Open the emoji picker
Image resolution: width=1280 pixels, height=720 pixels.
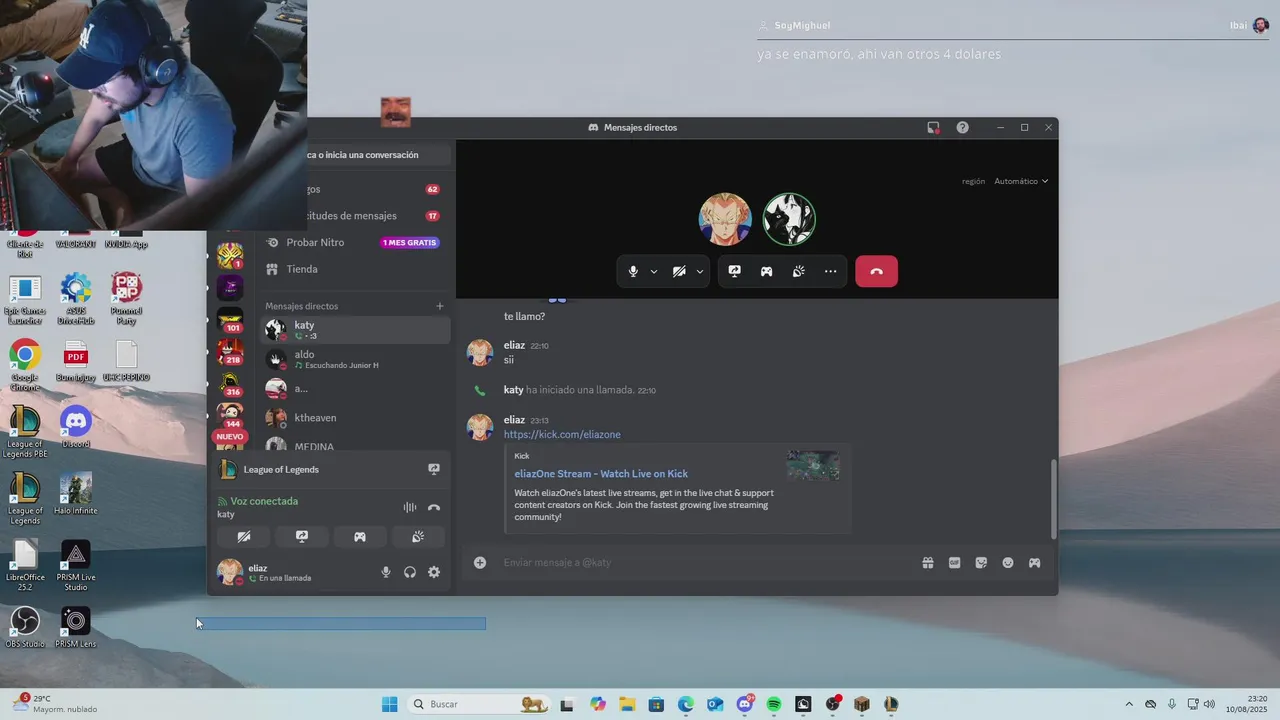click(1008, 563)
